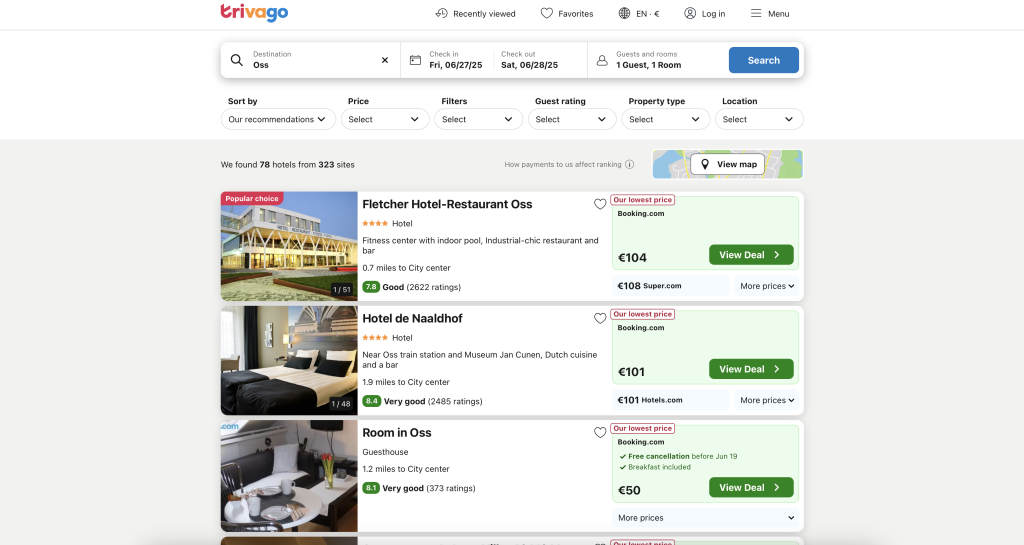Click the search magnifier icon in destination field
1024x545 pixels.
pos(236,60)
